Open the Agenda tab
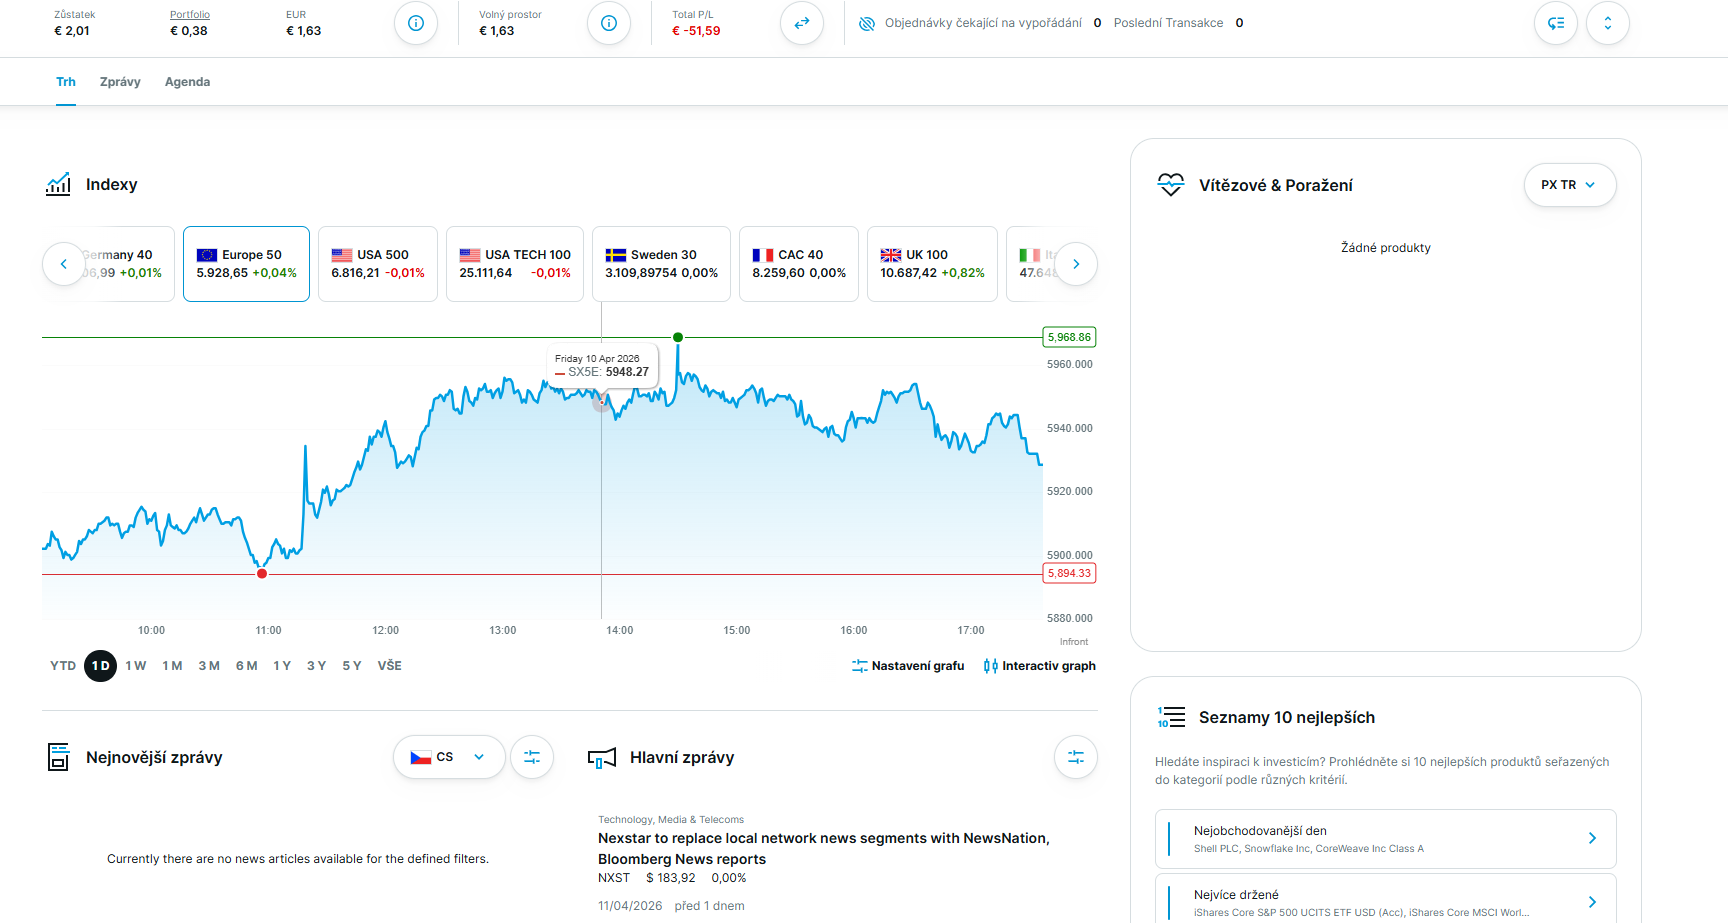The height and width of the screenshot is (923, 1728). pyautogui.click(x=187, y=81)
